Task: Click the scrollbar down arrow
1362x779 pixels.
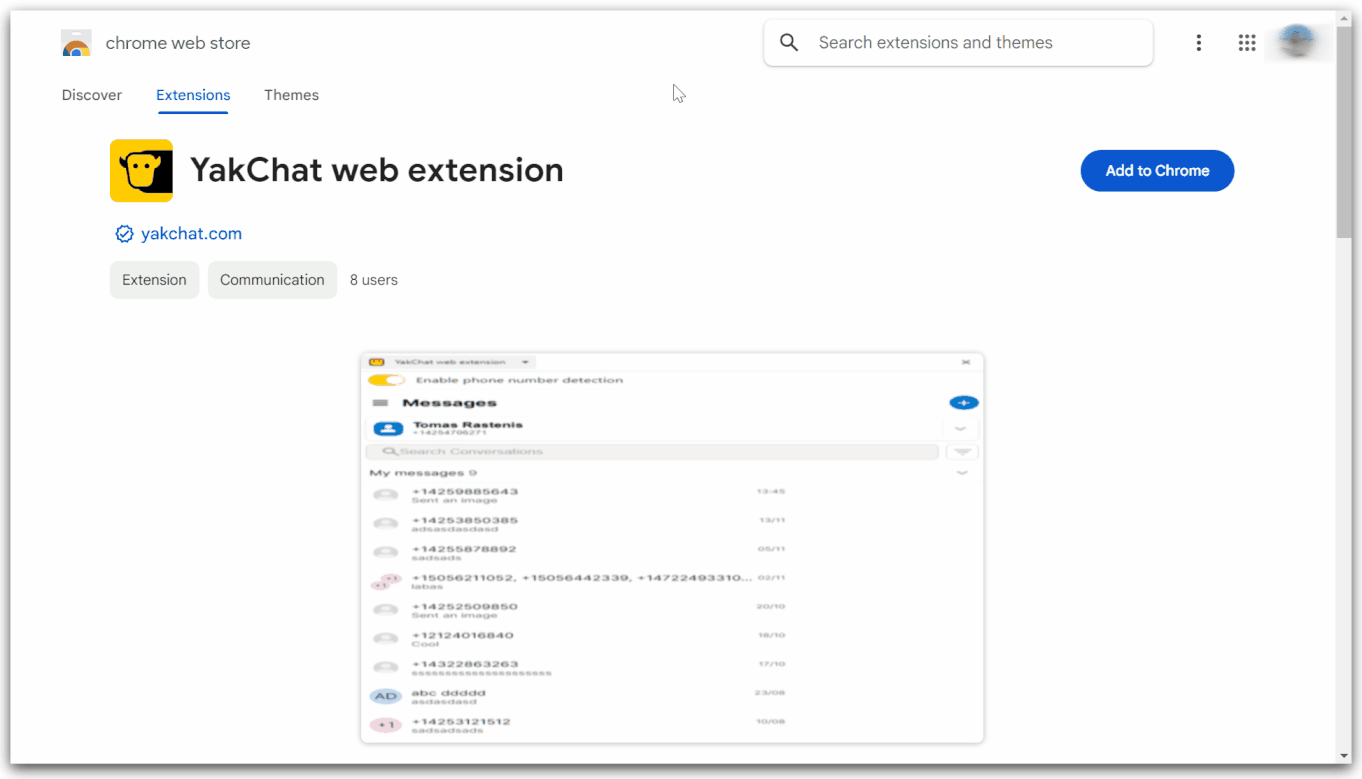Action: (1344, 756)
